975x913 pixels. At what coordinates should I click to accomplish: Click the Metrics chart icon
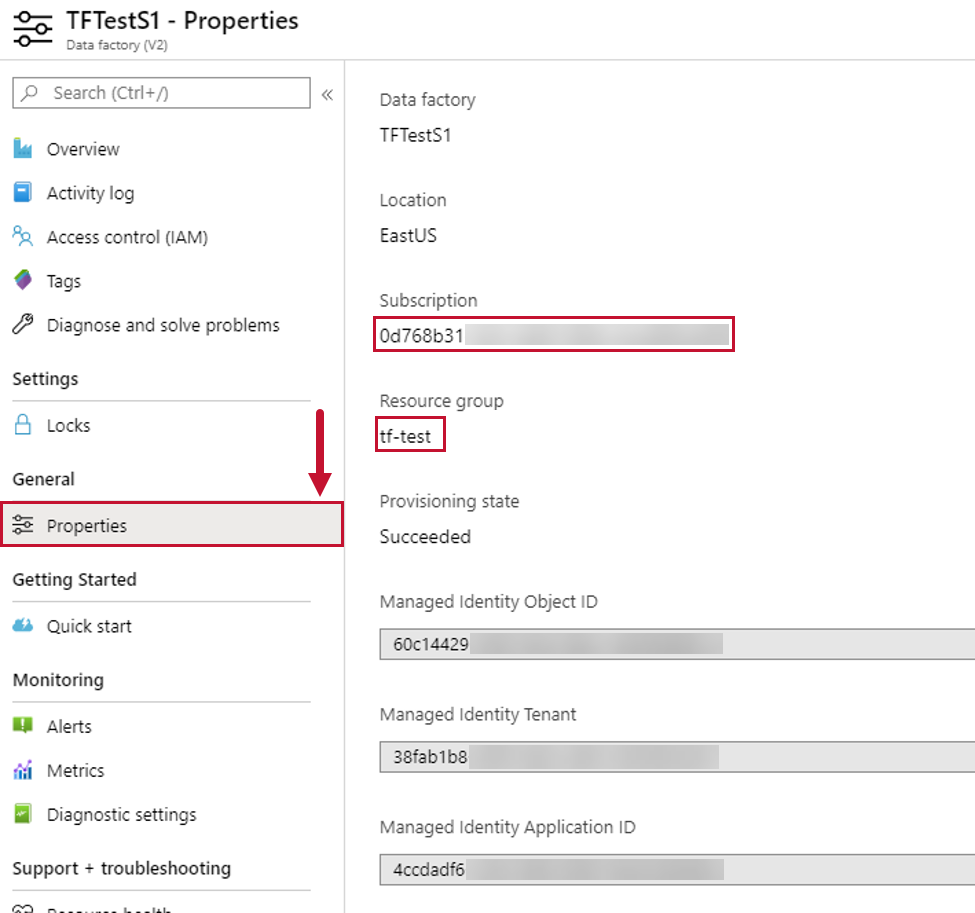[x=23, y=770]
